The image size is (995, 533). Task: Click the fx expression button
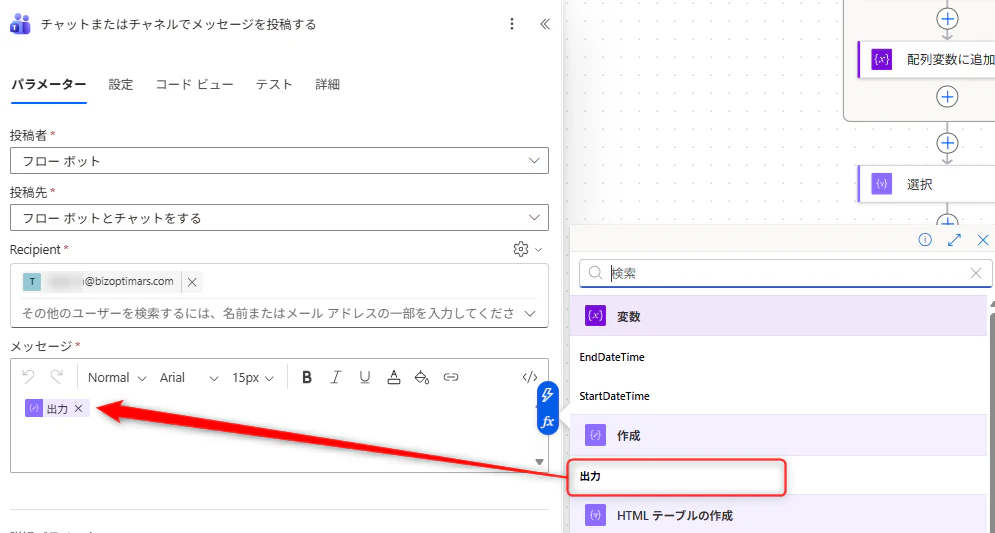pyautogui.click(x=548, y=421)
